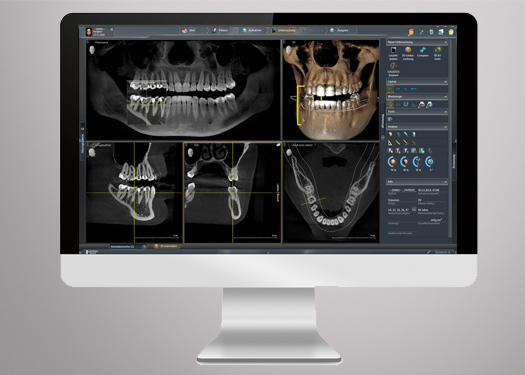Open vertical side tab on far right edge

[x=454, y=161]
